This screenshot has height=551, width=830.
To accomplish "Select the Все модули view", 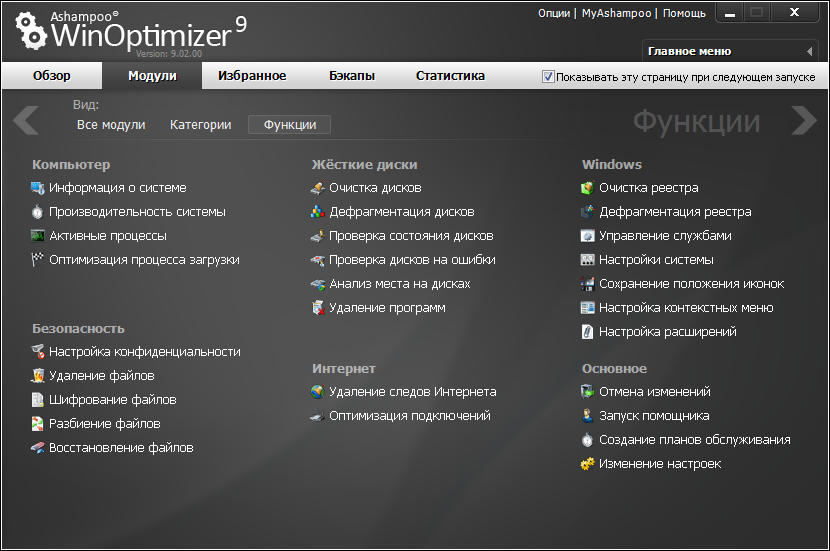I will tap(111, 125).
